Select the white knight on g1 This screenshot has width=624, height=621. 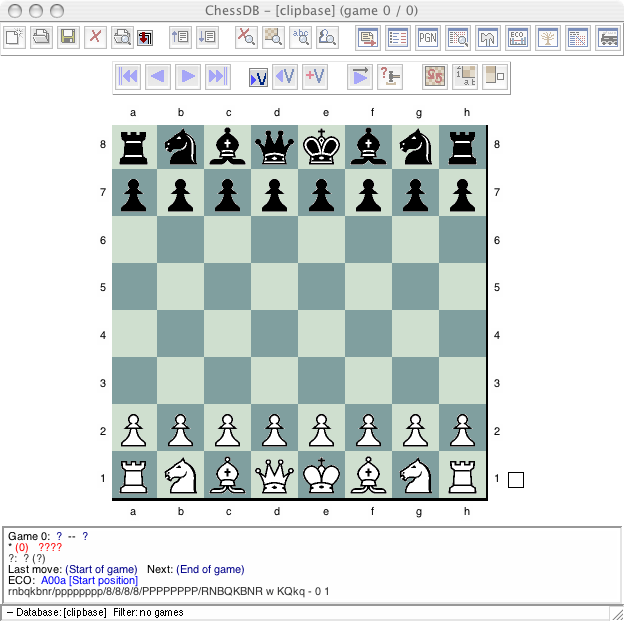[415, 475]
